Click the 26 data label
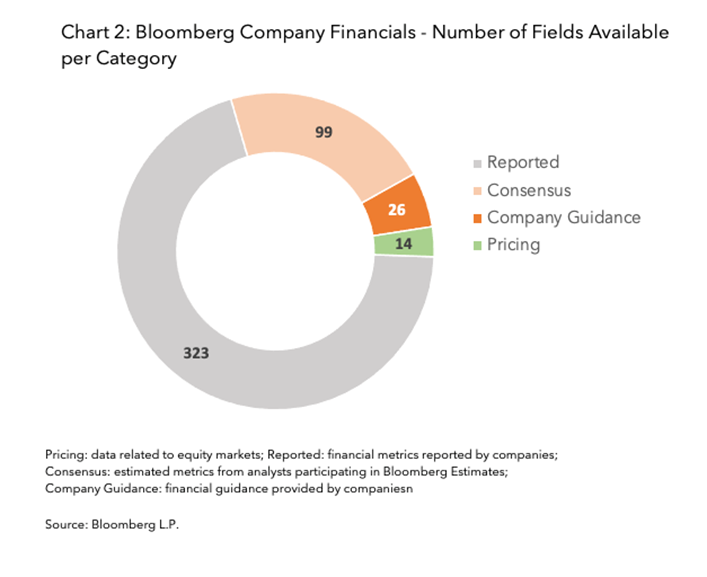This screenshot has width=707, height=577. pos(397,210)
